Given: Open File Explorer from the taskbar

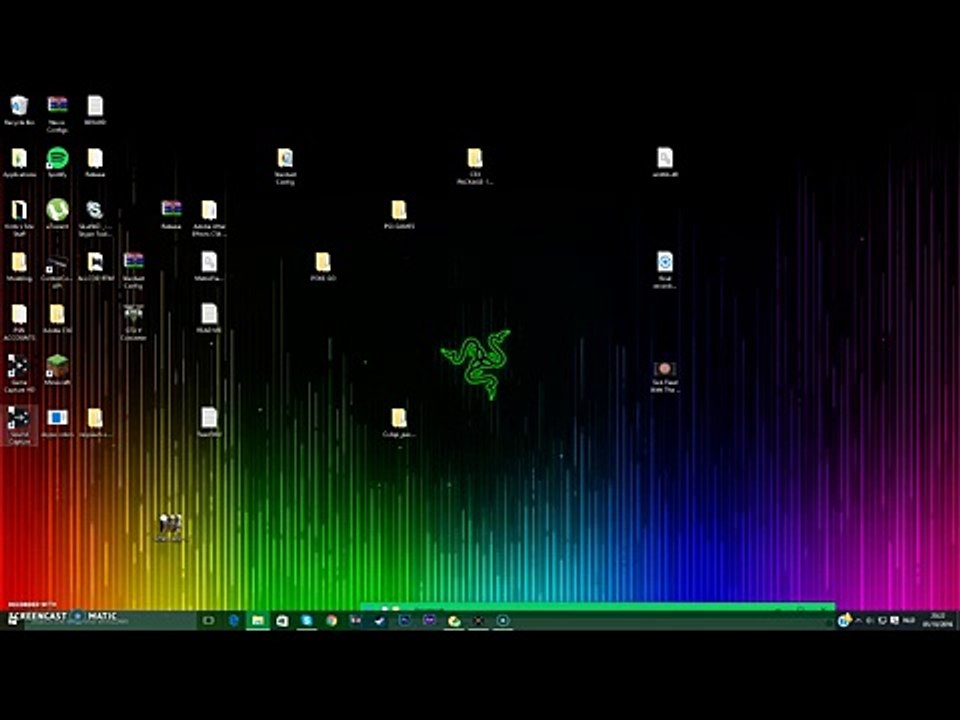Looking at the screenshot, I should pyautogui.click(x=258, y=620).
